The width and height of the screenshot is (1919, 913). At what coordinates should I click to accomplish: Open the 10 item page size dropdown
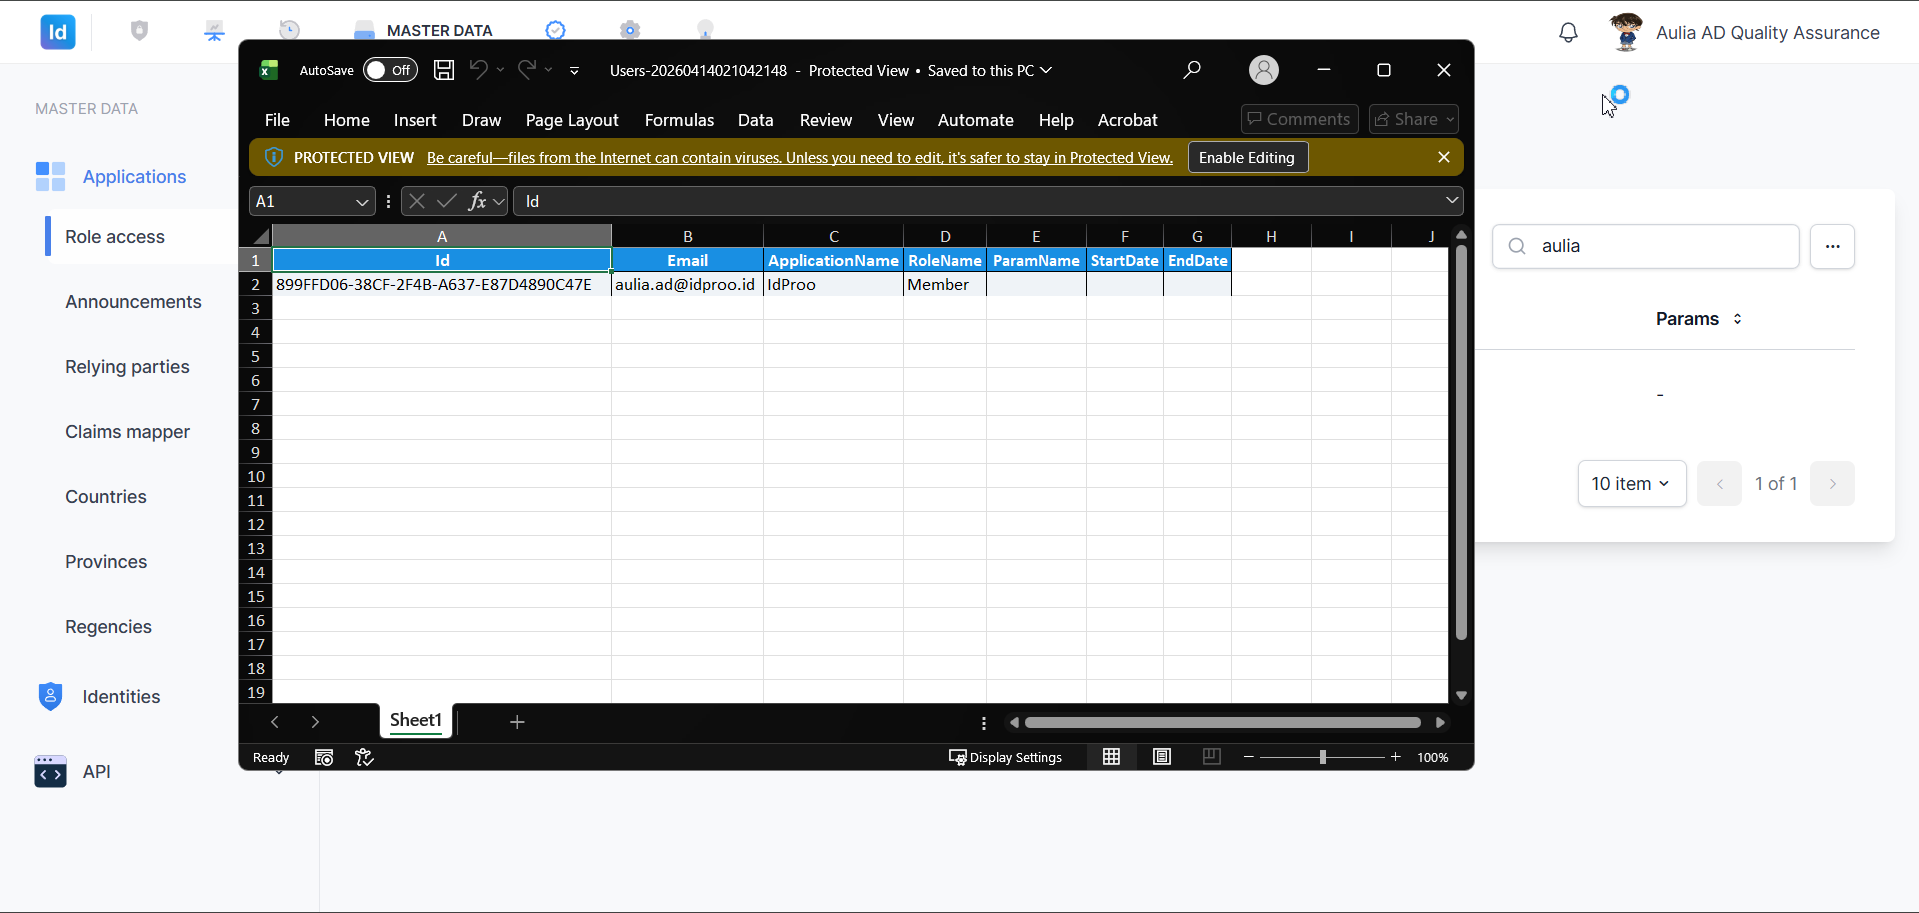tap(1631, 484)
